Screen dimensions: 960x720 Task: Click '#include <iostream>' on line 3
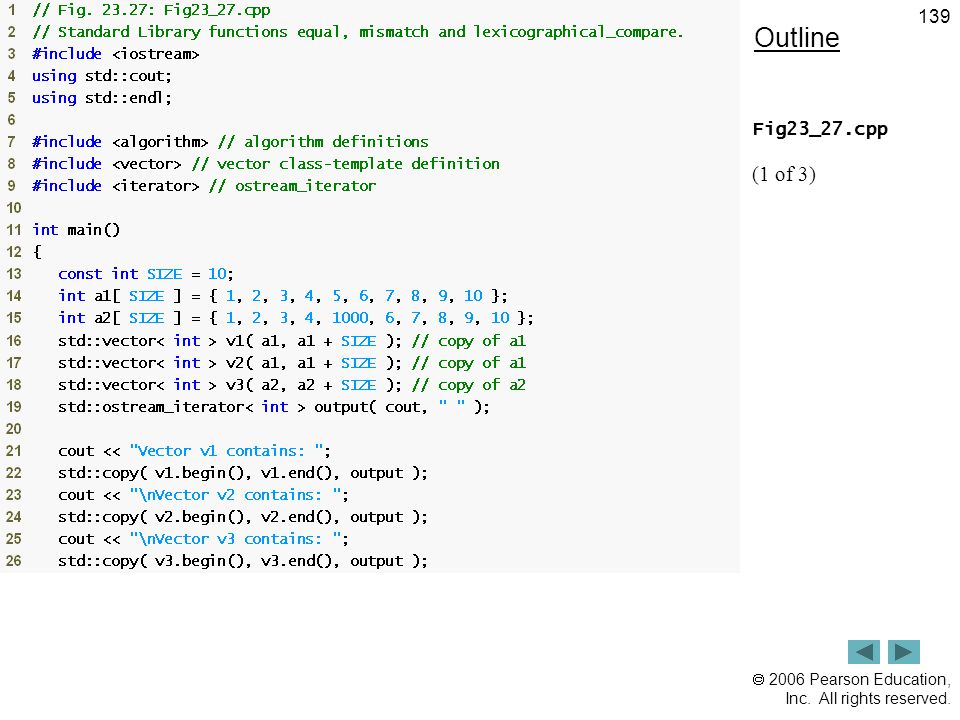click(x=116, y=54)
